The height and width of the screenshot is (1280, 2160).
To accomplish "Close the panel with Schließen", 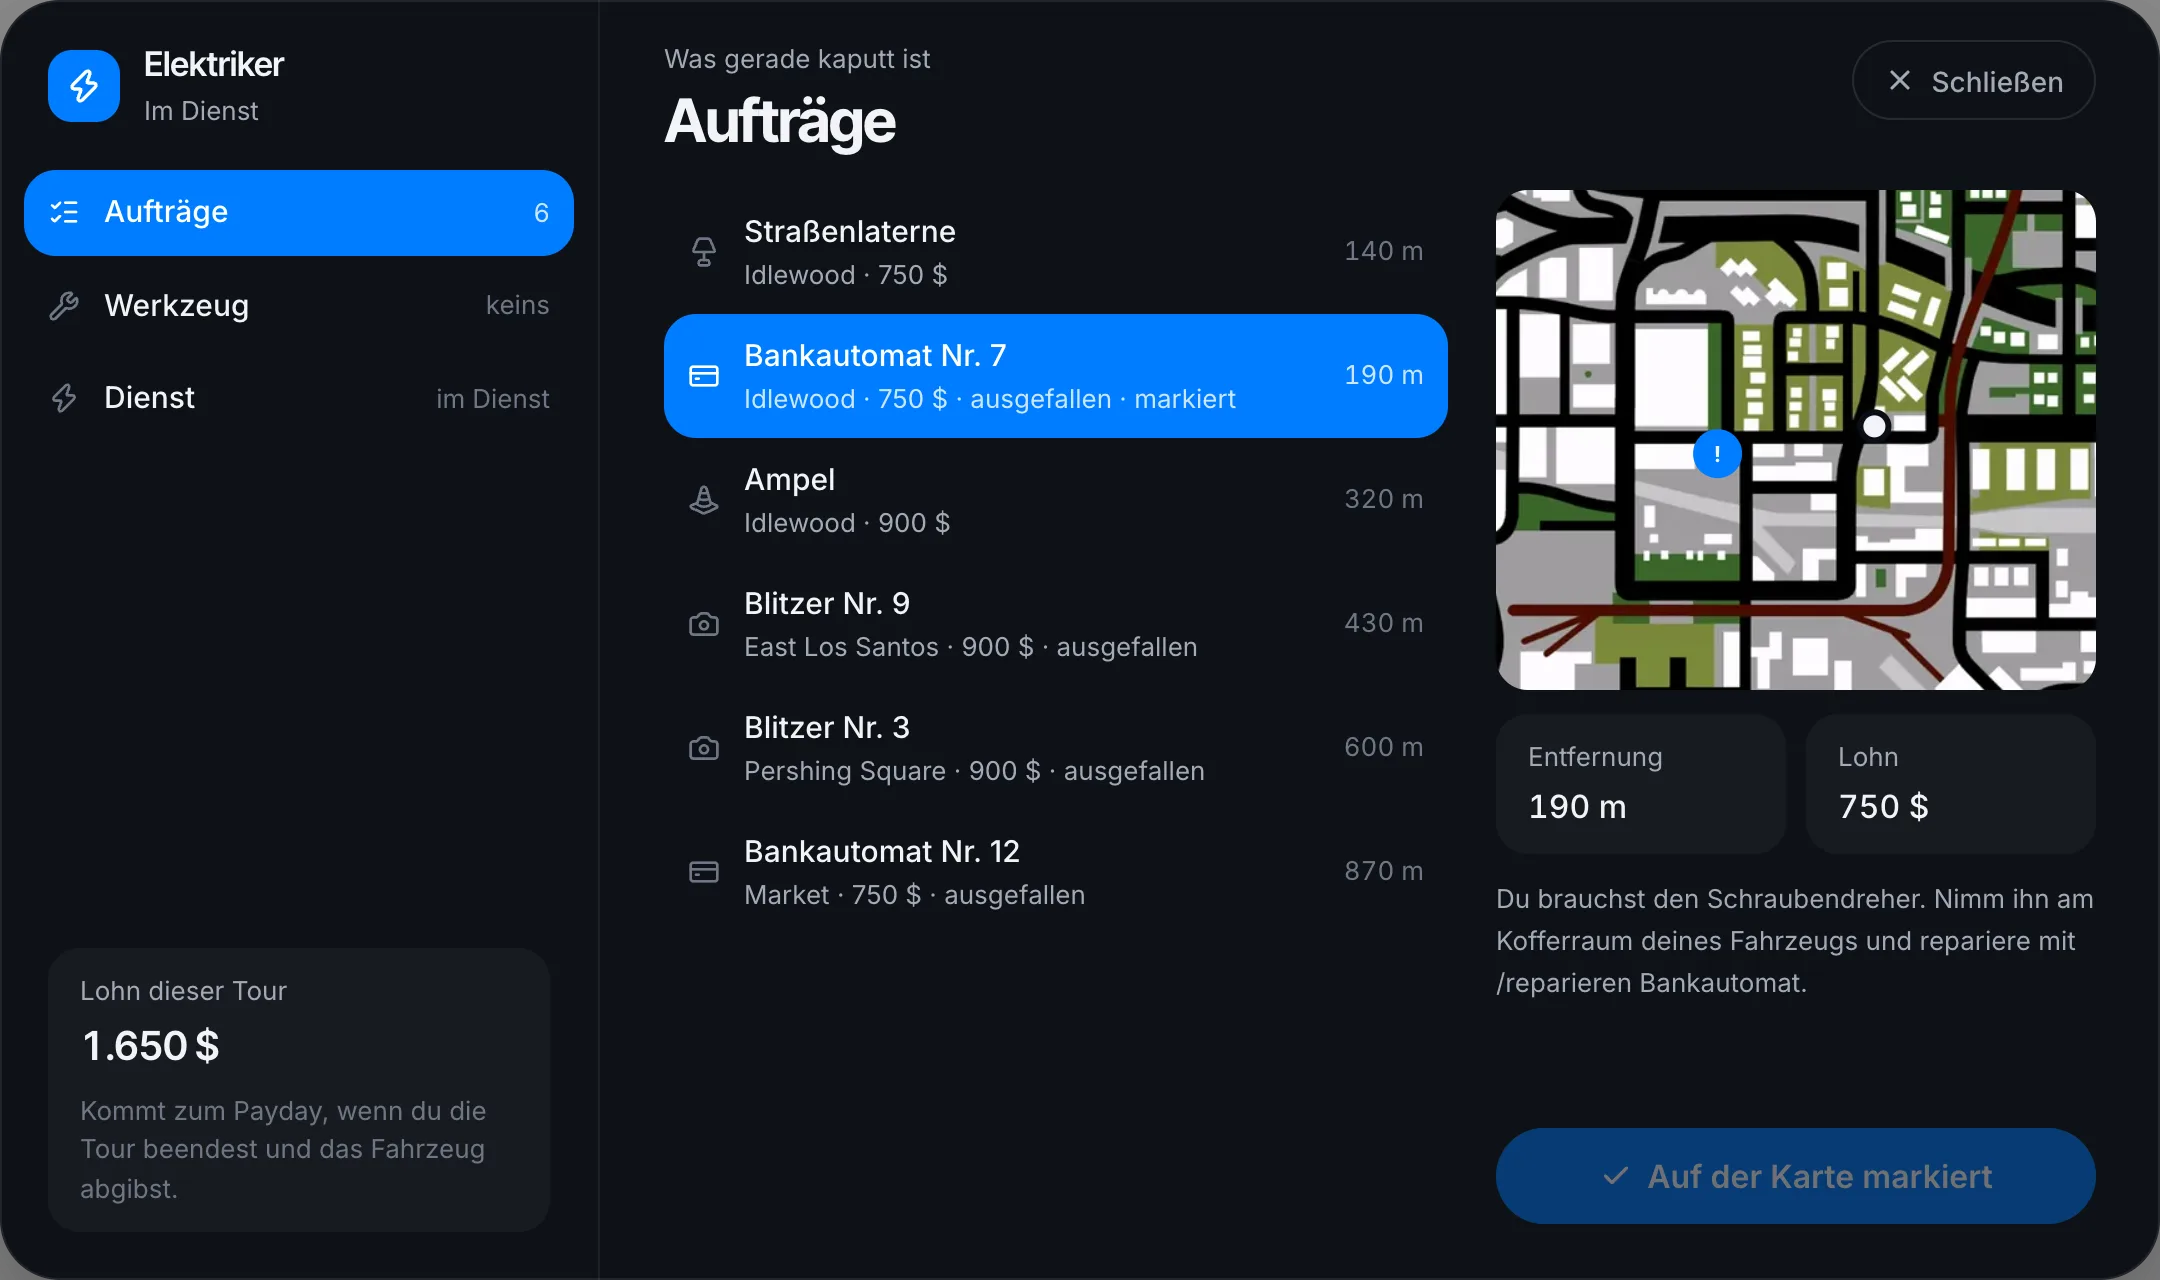I will click(x=1974, y=80).
